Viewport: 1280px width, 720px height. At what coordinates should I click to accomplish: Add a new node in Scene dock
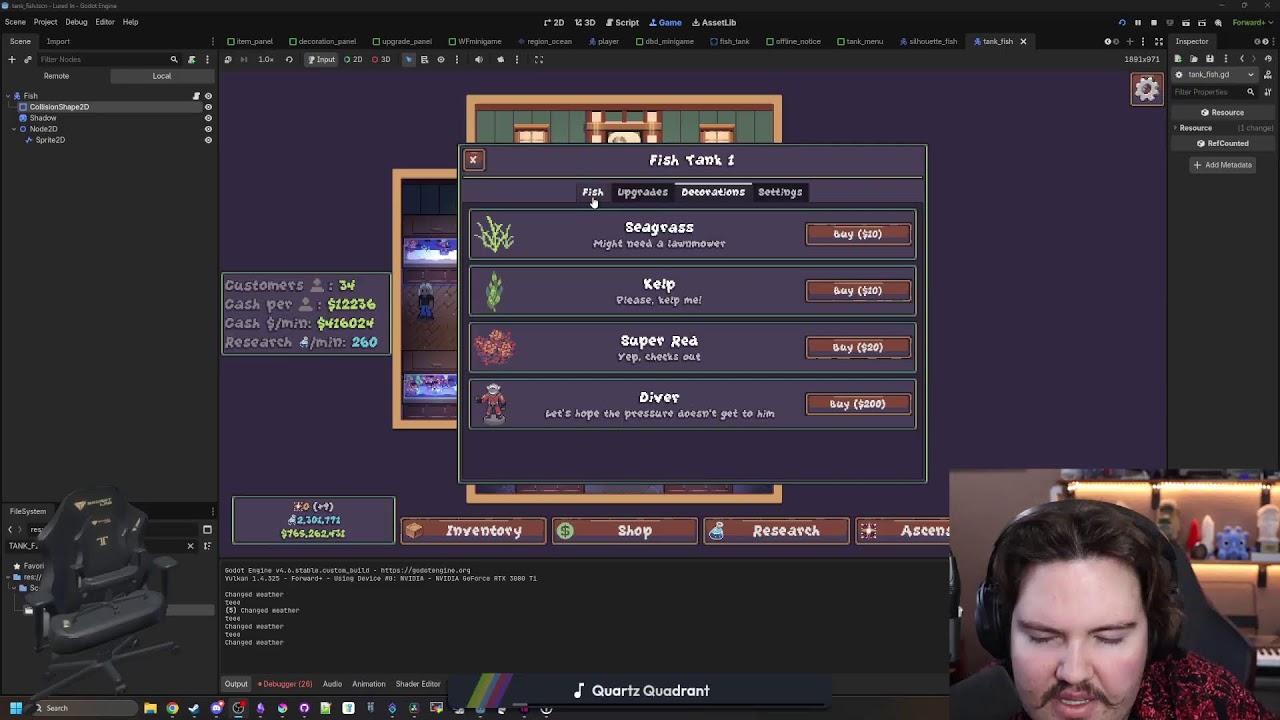(x=12, y=59)
